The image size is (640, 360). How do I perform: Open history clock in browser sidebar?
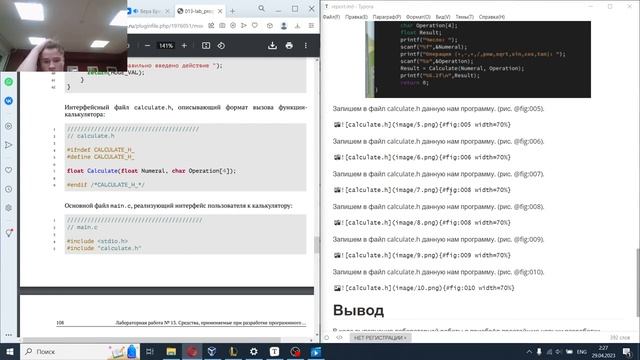coord(9,189)
